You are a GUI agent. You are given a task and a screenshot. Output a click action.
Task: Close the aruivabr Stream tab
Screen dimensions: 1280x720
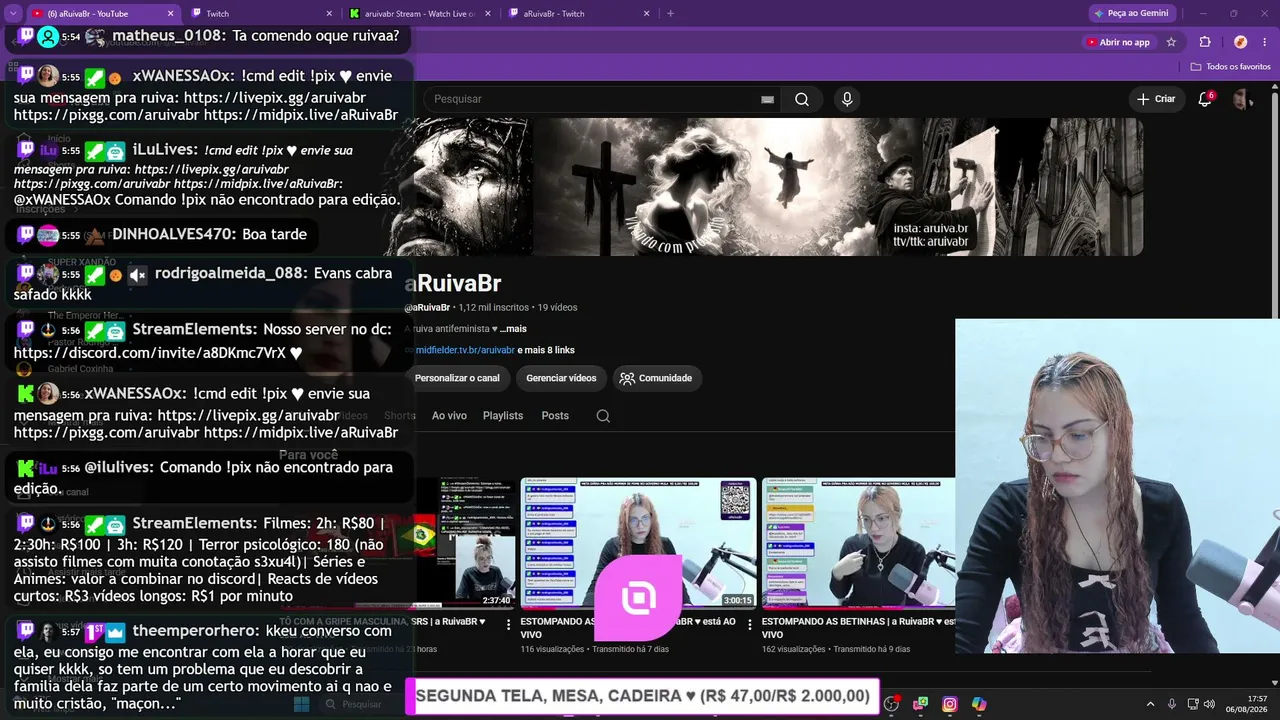[x=488, y=13]
